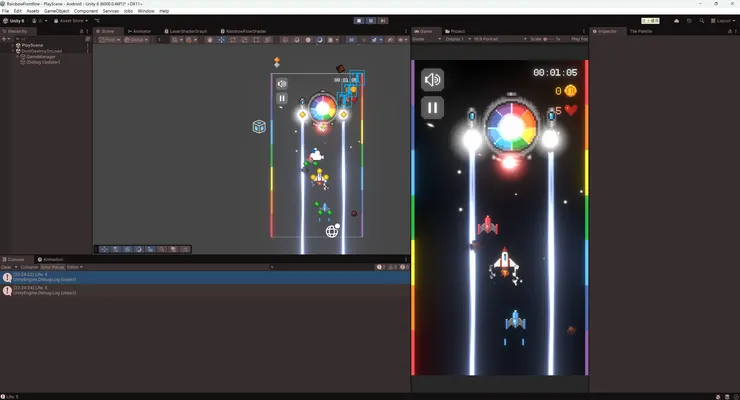The width and height of the screenshot is (740, 400).
Task: Toggle console warning message filter
Action: [x=393, y=267]
